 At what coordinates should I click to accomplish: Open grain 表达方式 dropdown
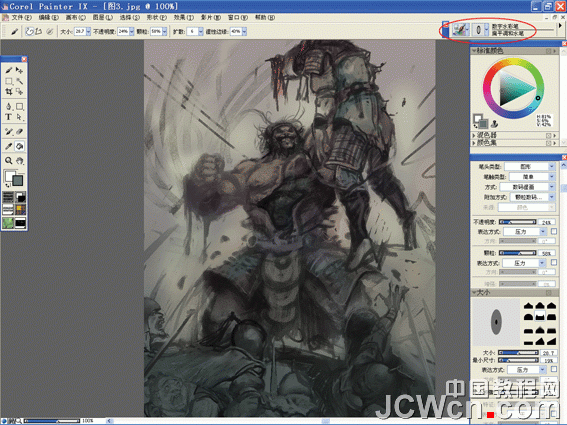coord(524,263)
